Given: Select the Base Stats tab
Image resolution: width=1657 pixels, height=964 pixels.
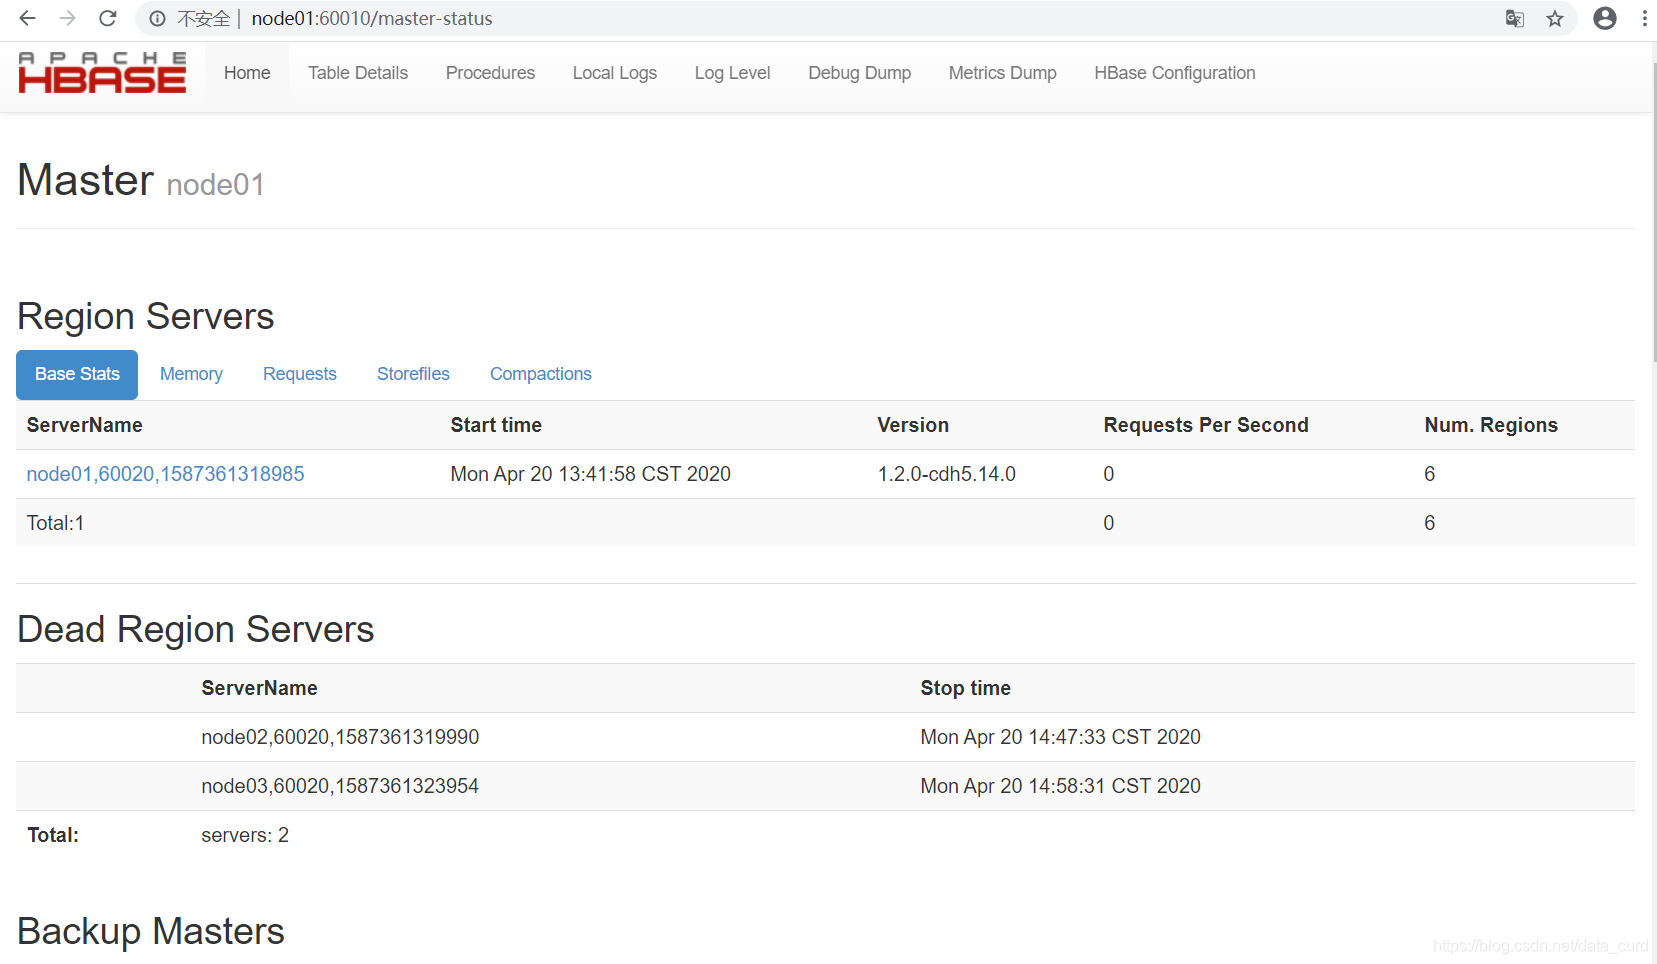Looking at the screenshot, I should click(x=77, y=374).
